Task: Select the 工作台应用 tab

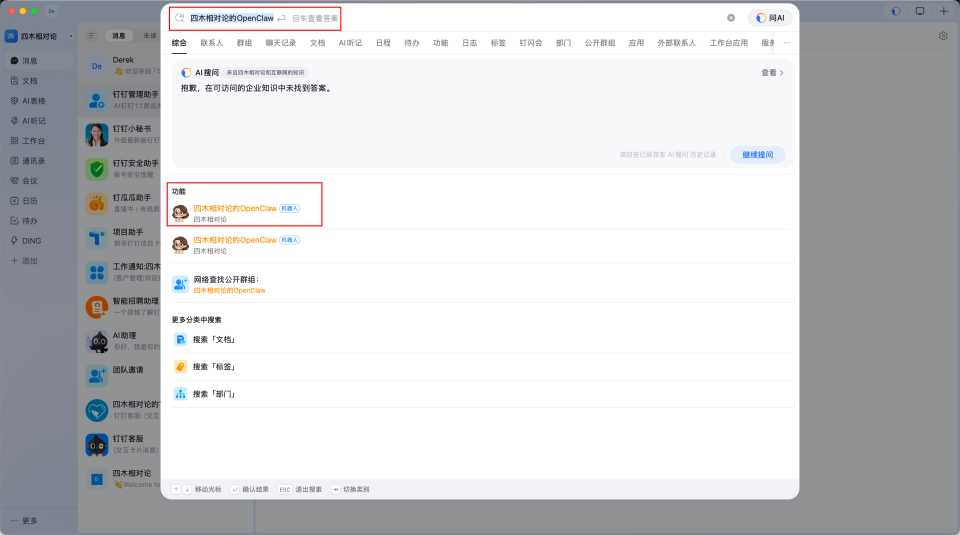Action: [729, 43]
